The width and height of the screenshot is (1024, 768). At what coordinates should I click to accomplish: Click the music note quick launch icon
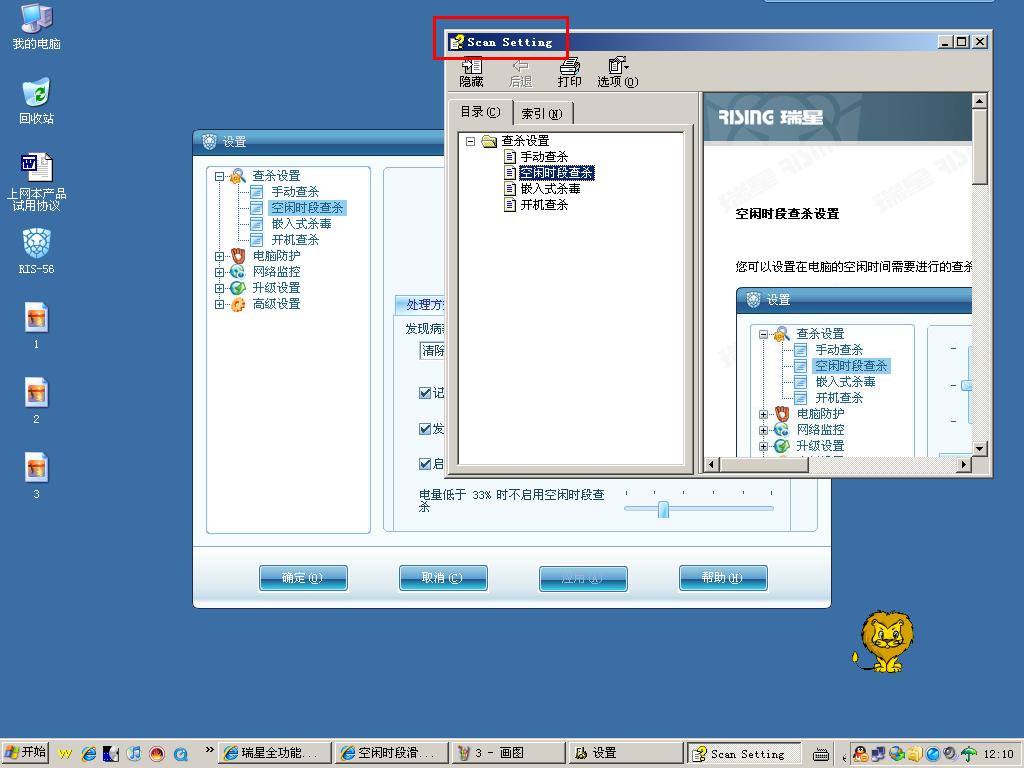tap(134, 754)
